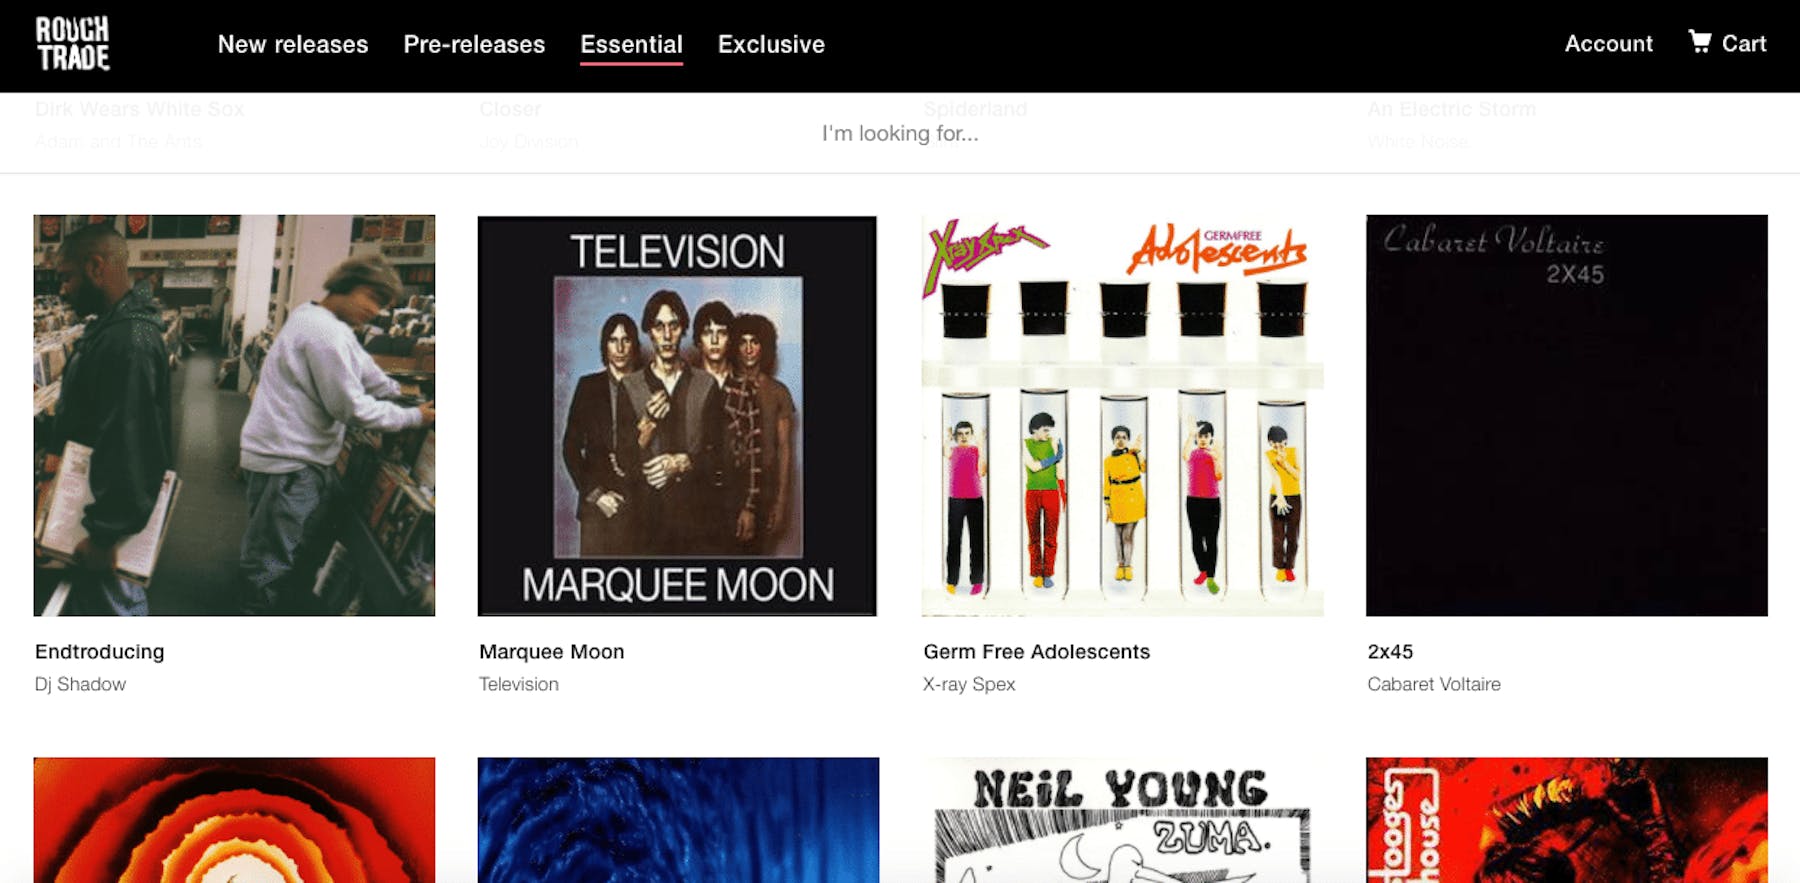Screen dimensions: 1800x883
Task: Open the Neil Young Zuma cover
Action: [1122, 820]
